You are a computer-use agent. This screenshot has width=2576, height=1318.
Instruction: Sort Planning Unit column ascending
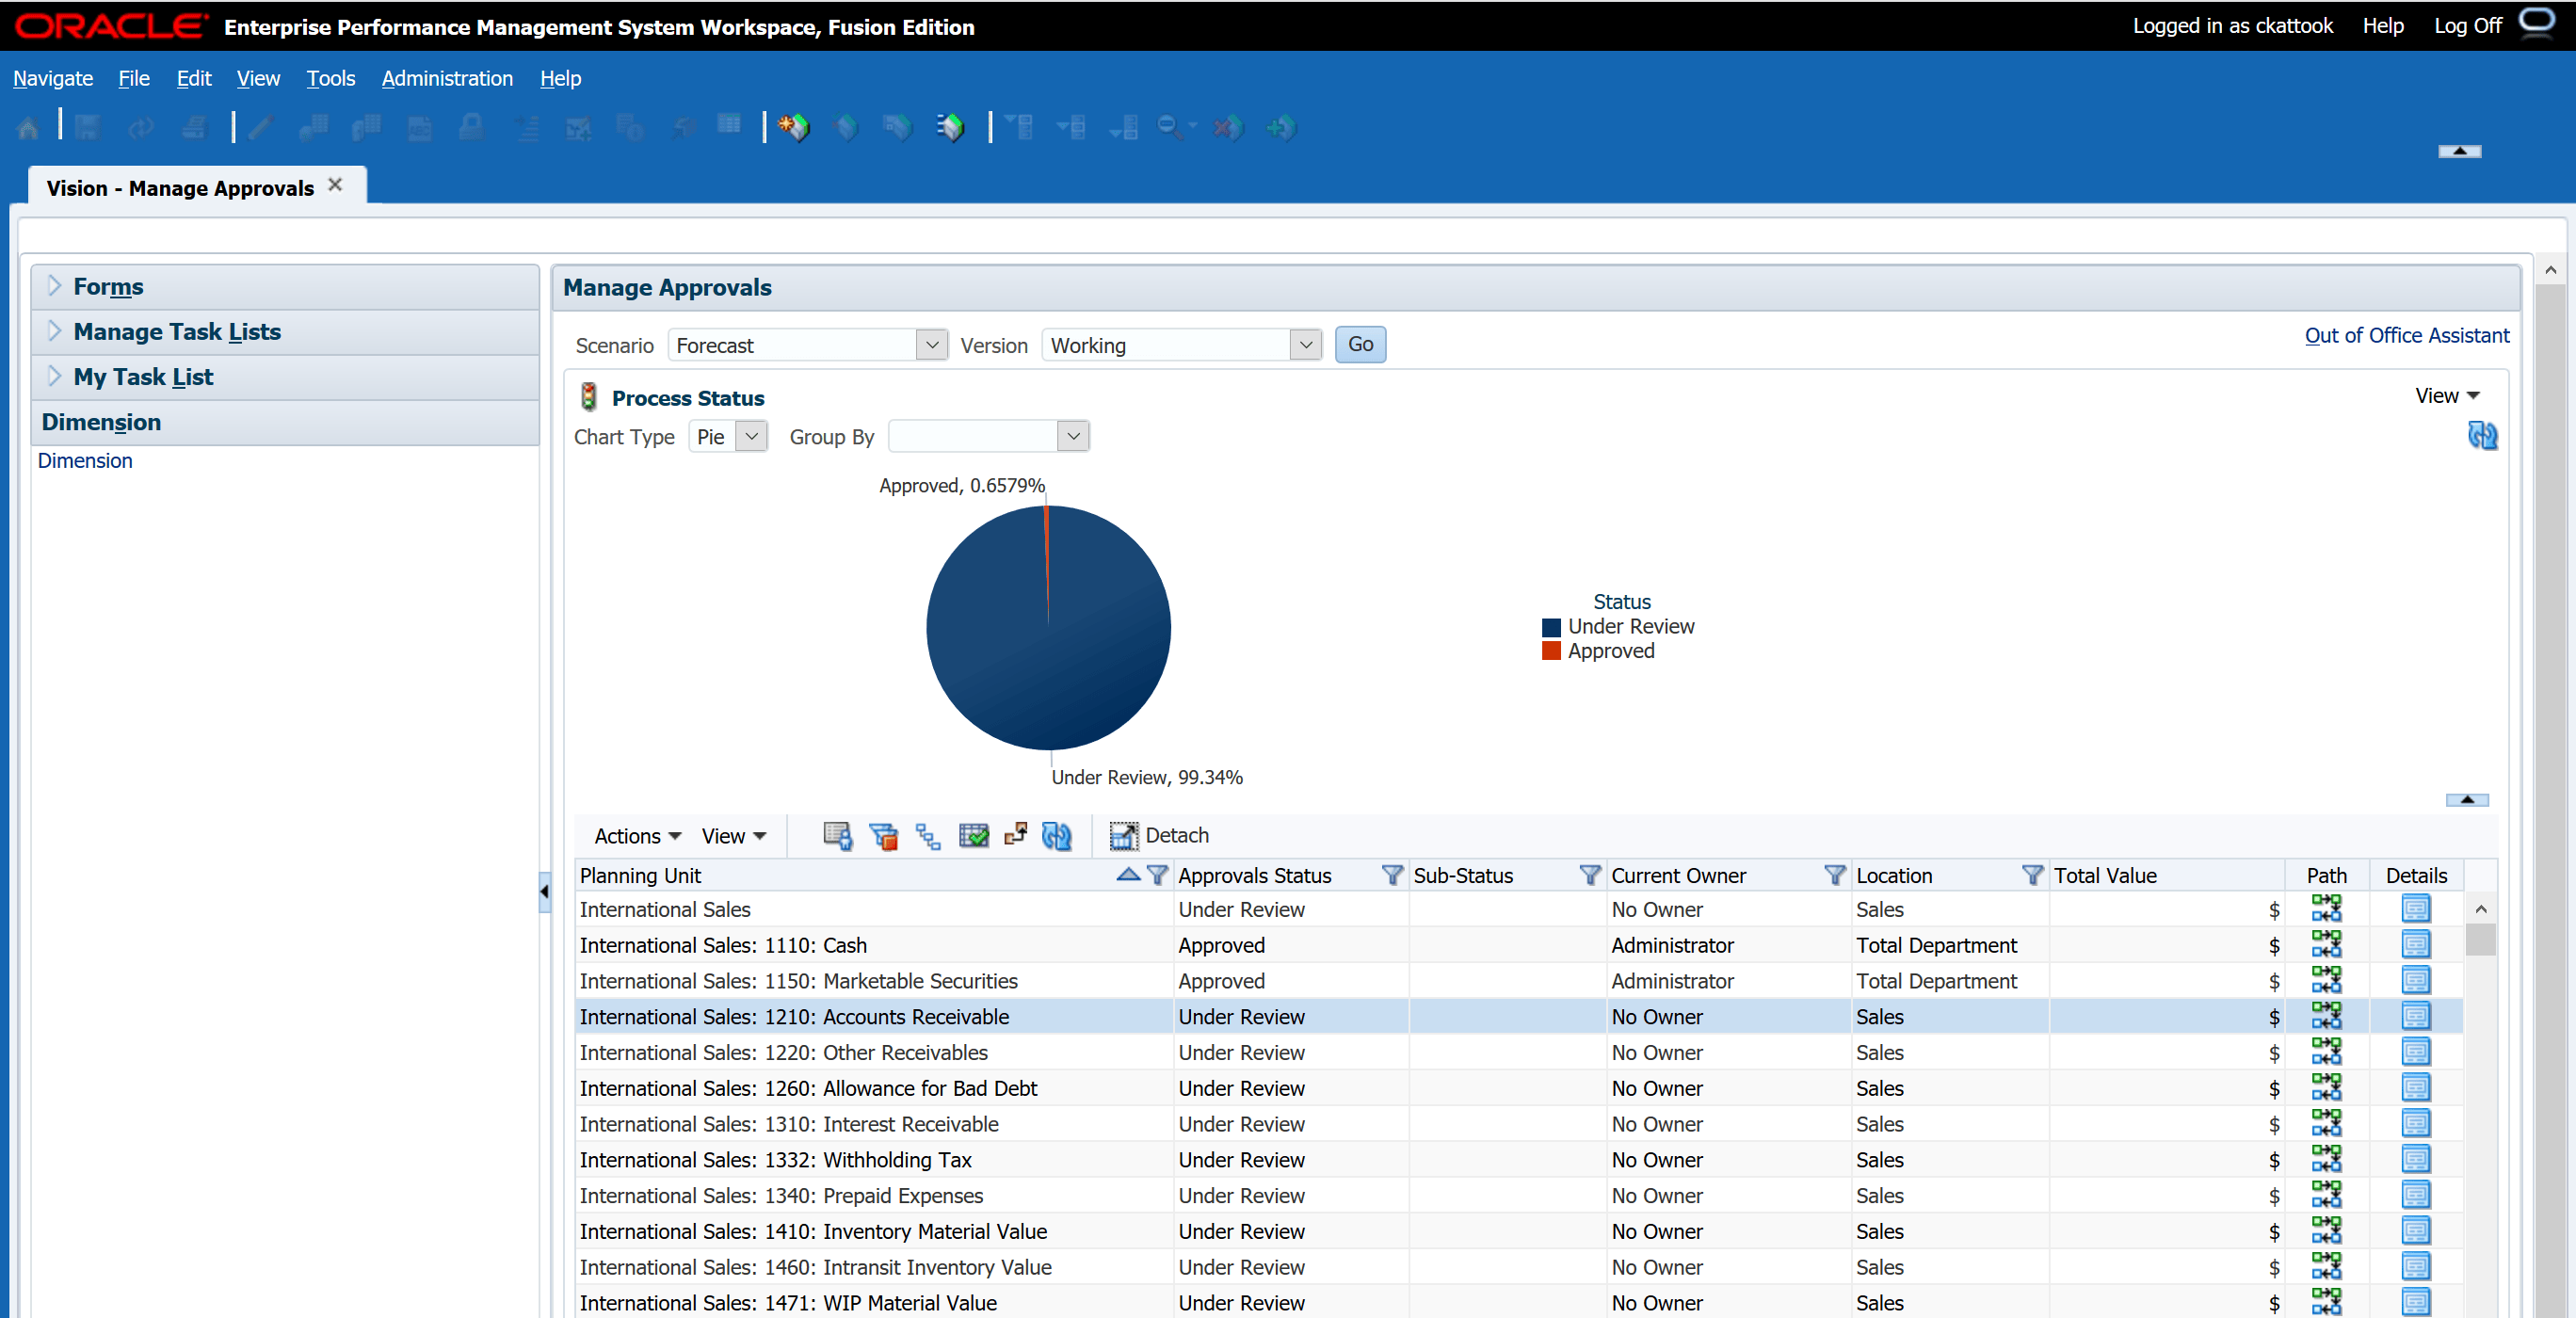pyautogui.click(x=1128, y=873)
